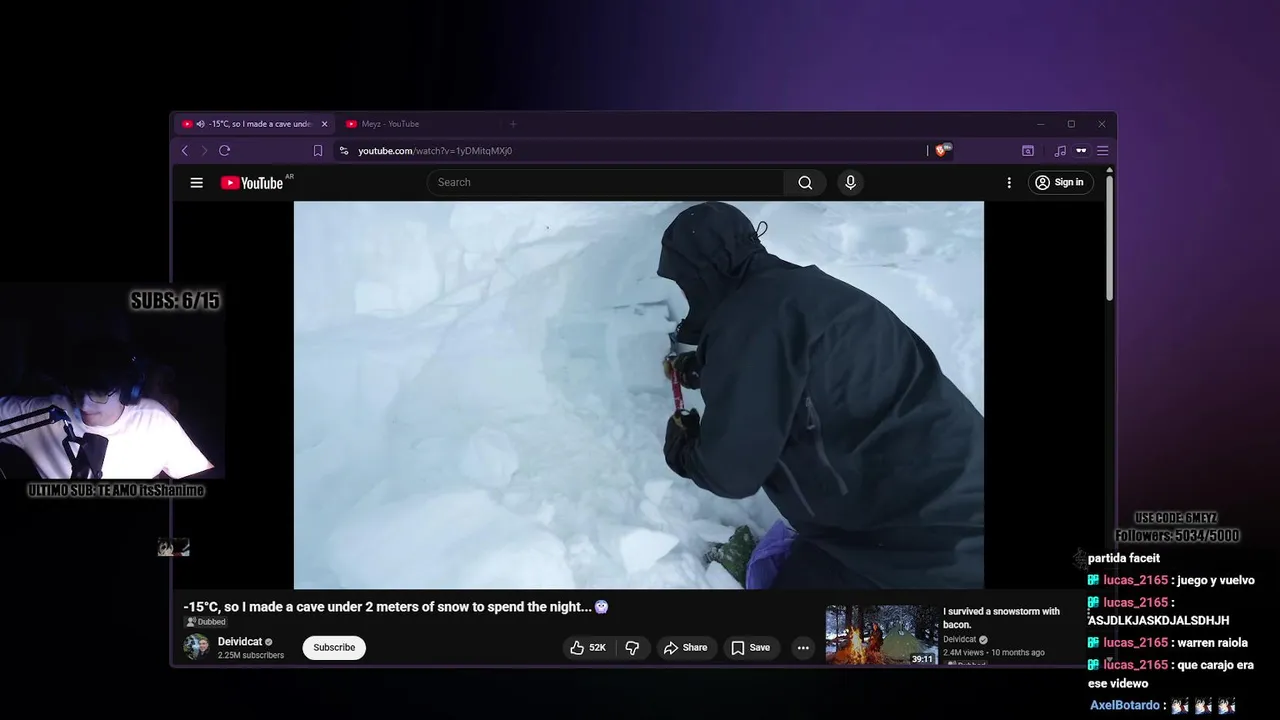
Task: Click chat message 'juego y vuelvo'
Action: (x=1215, y=580)
